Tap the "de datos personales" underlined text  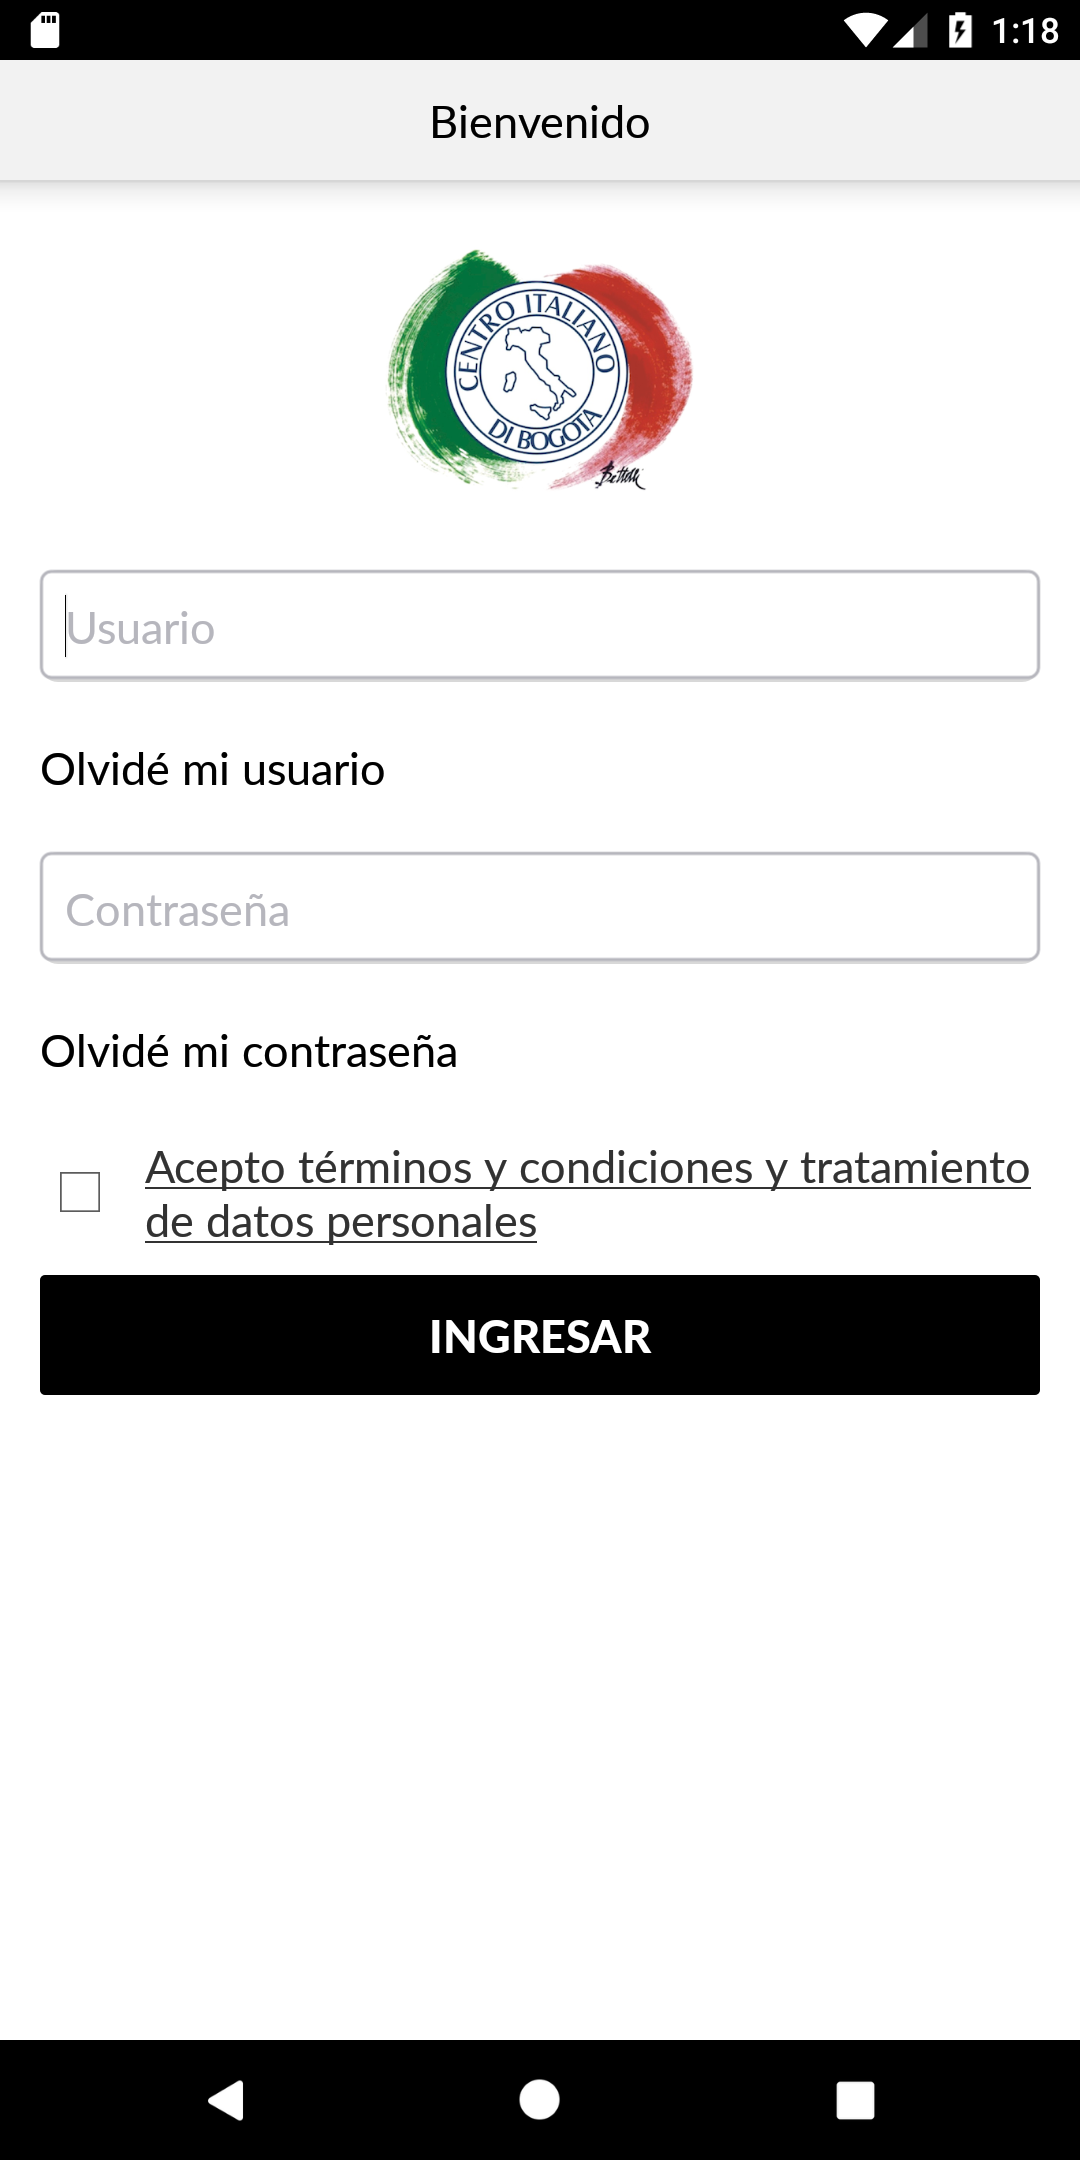[x=341, y=1222]
